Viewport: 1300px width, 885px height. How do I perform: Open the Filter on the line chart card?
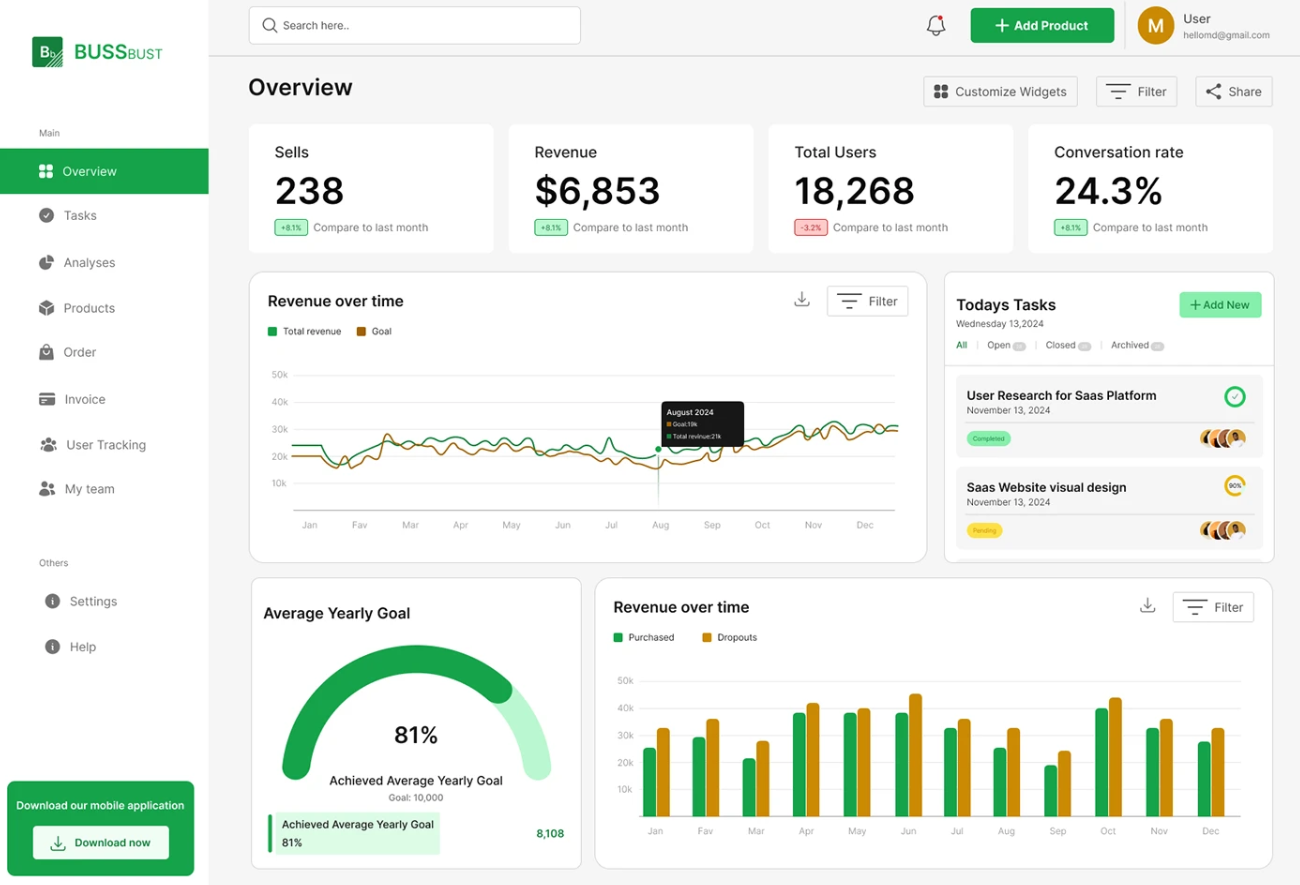(x=867, y=301)
